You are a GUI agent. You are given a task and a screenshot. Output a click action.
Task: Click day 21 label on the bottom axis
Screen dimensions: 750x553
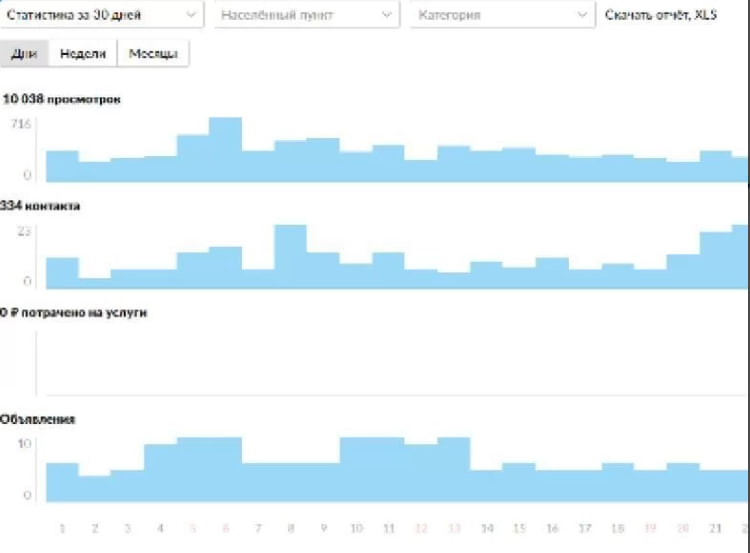click(715, 528)
